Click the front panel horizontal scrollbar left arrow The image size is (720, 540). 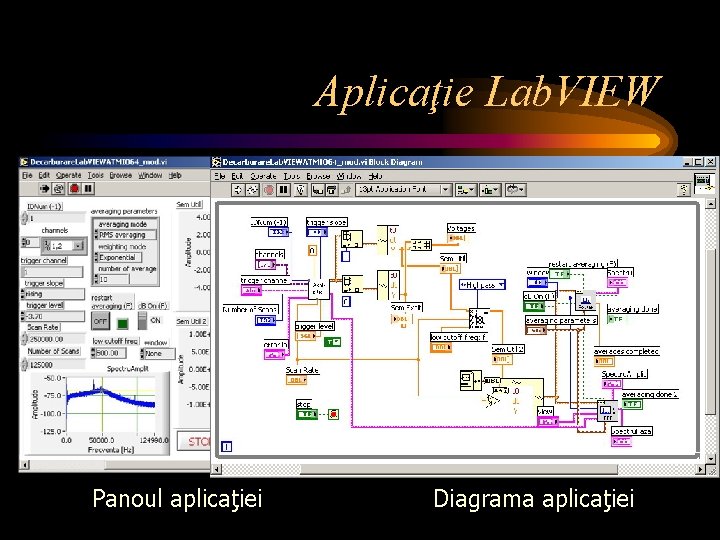coord(24,465)
